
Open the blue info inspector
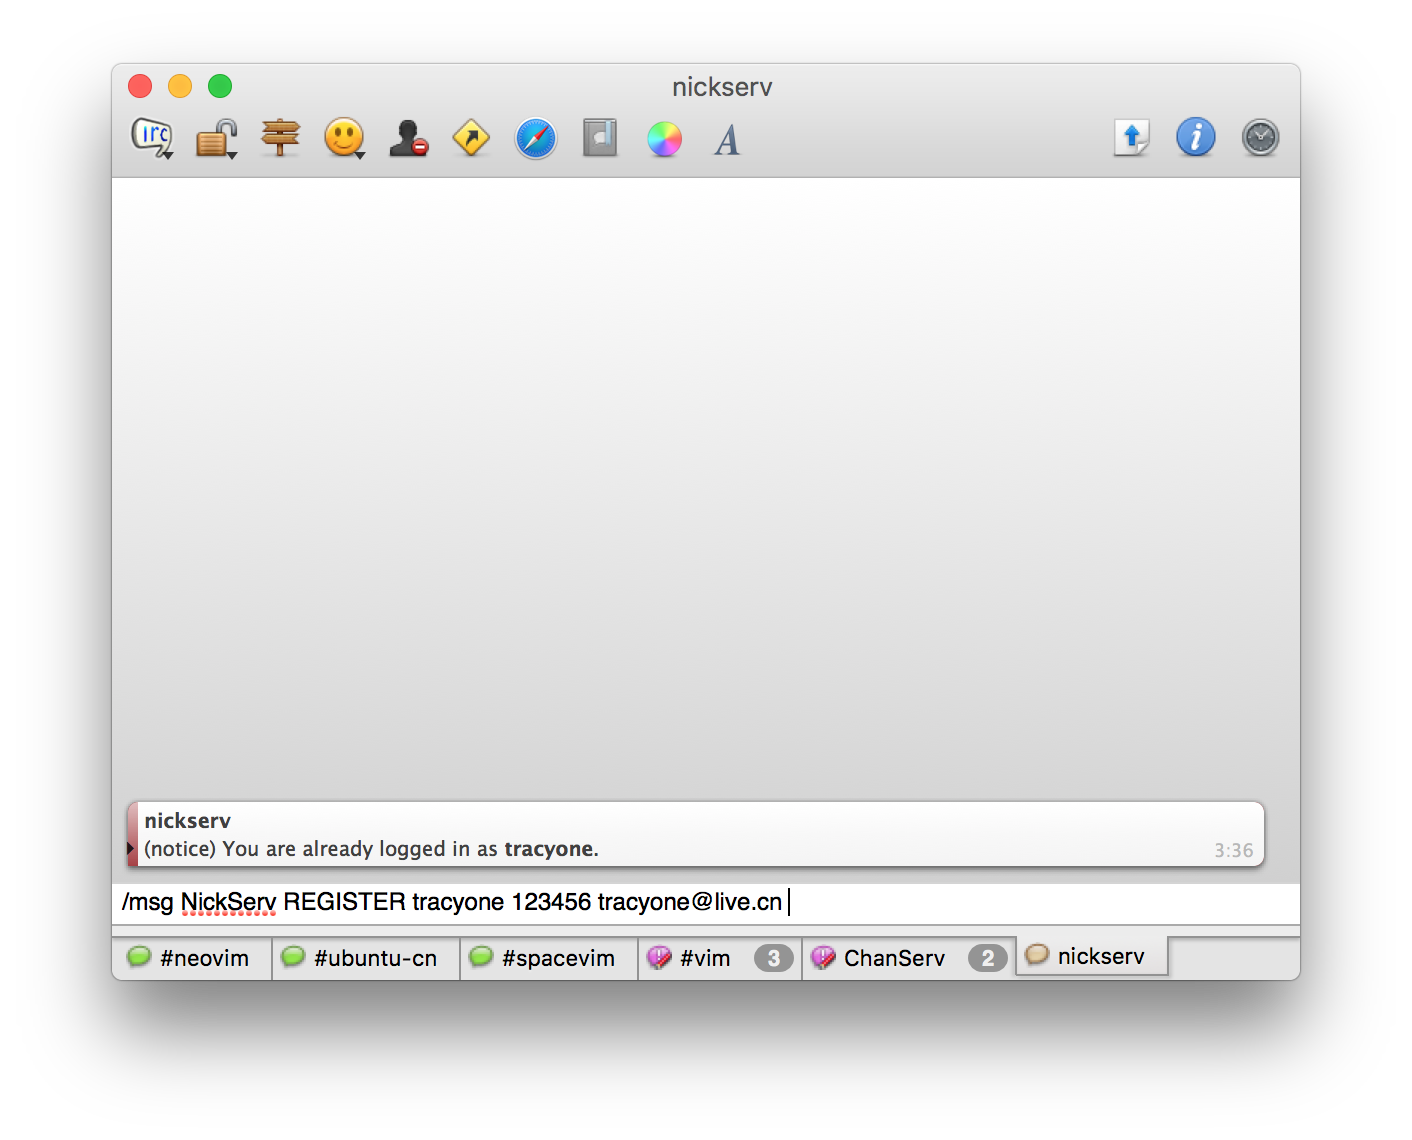tap(1196, 138)
